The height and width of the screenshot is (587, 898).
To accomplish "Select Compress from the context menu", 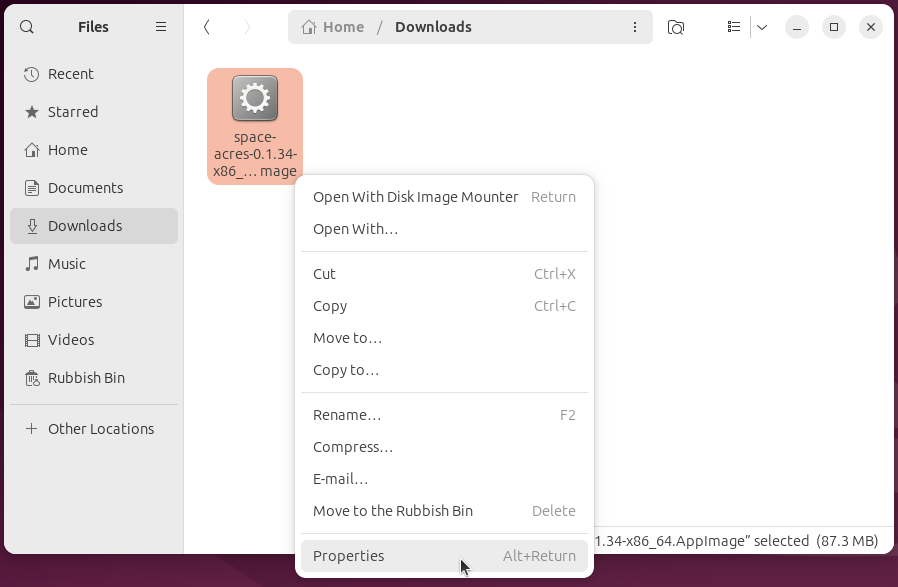I will (x=351, y=447).
